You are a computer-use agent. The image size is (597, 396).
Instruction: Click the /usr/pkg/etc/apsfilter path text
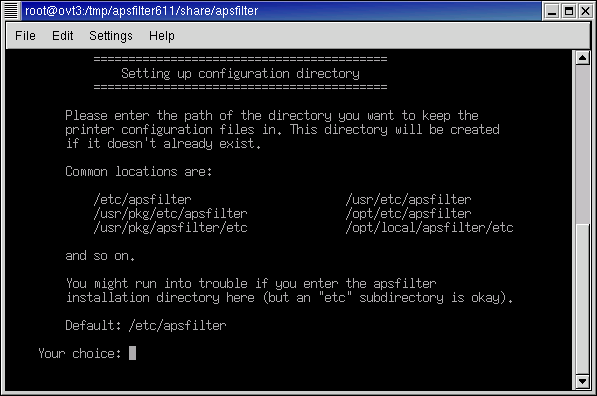point(171,214)
